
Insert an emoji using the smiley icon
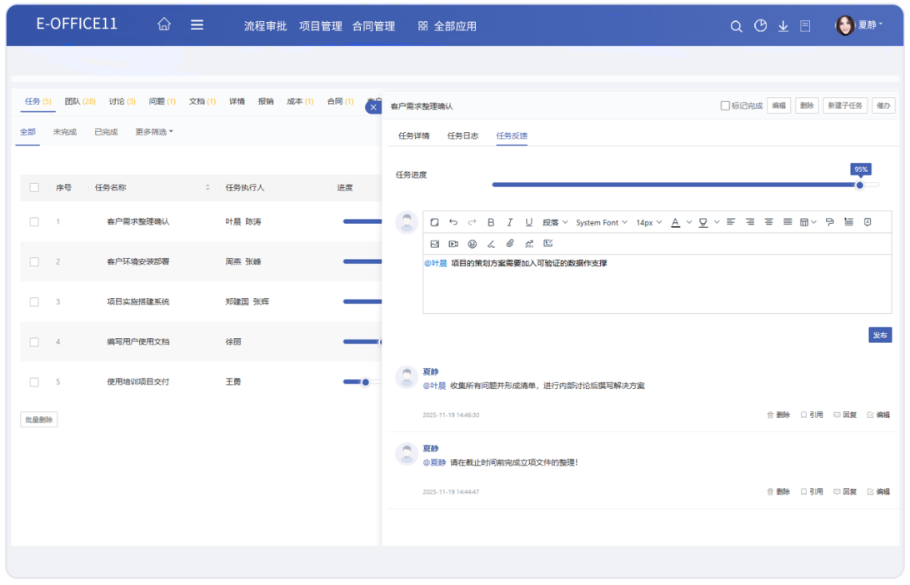472,243
